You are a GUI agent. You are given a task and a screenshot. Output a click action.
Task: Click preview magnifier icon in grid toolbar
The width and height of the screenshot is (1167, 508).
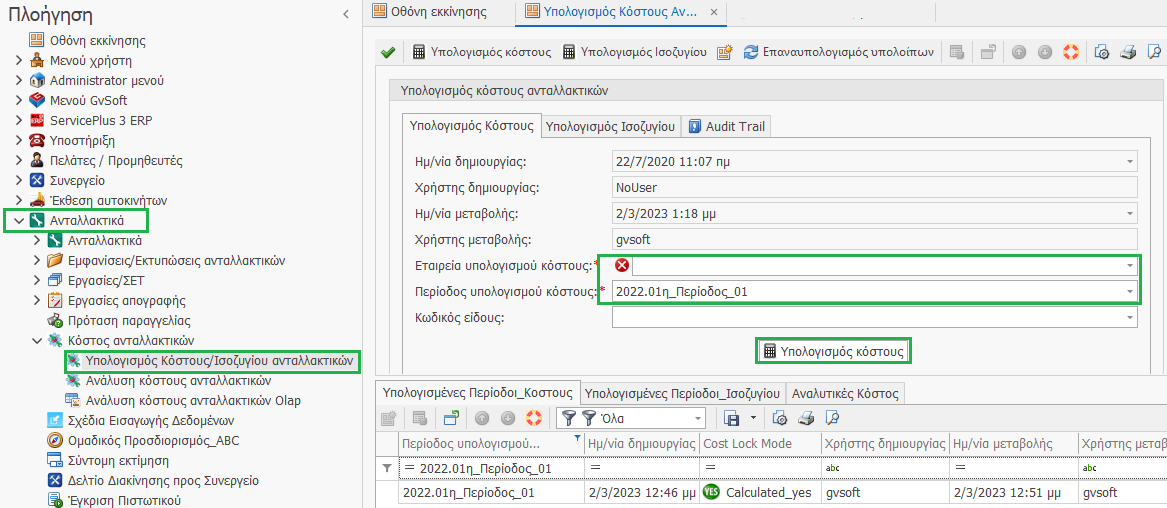(831, 418)
